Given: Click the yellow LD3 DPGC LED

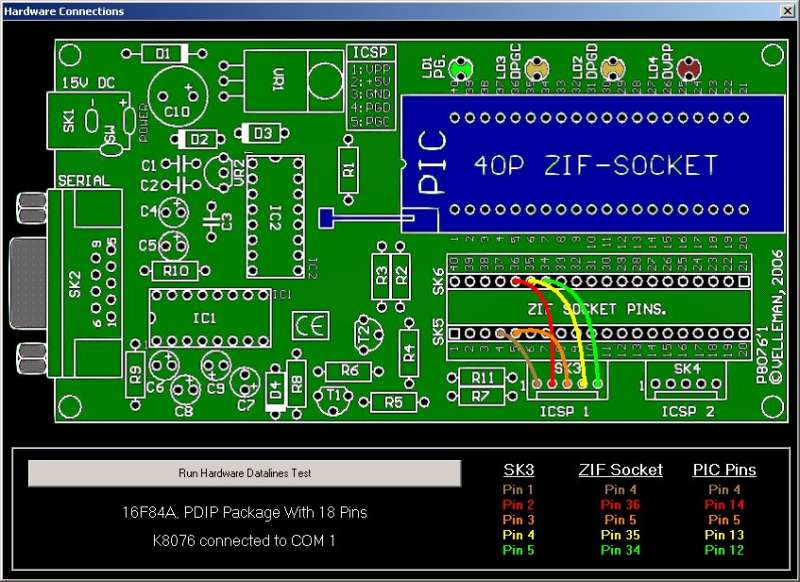Looking at the screenshot, I should click(x=537, y=69).
